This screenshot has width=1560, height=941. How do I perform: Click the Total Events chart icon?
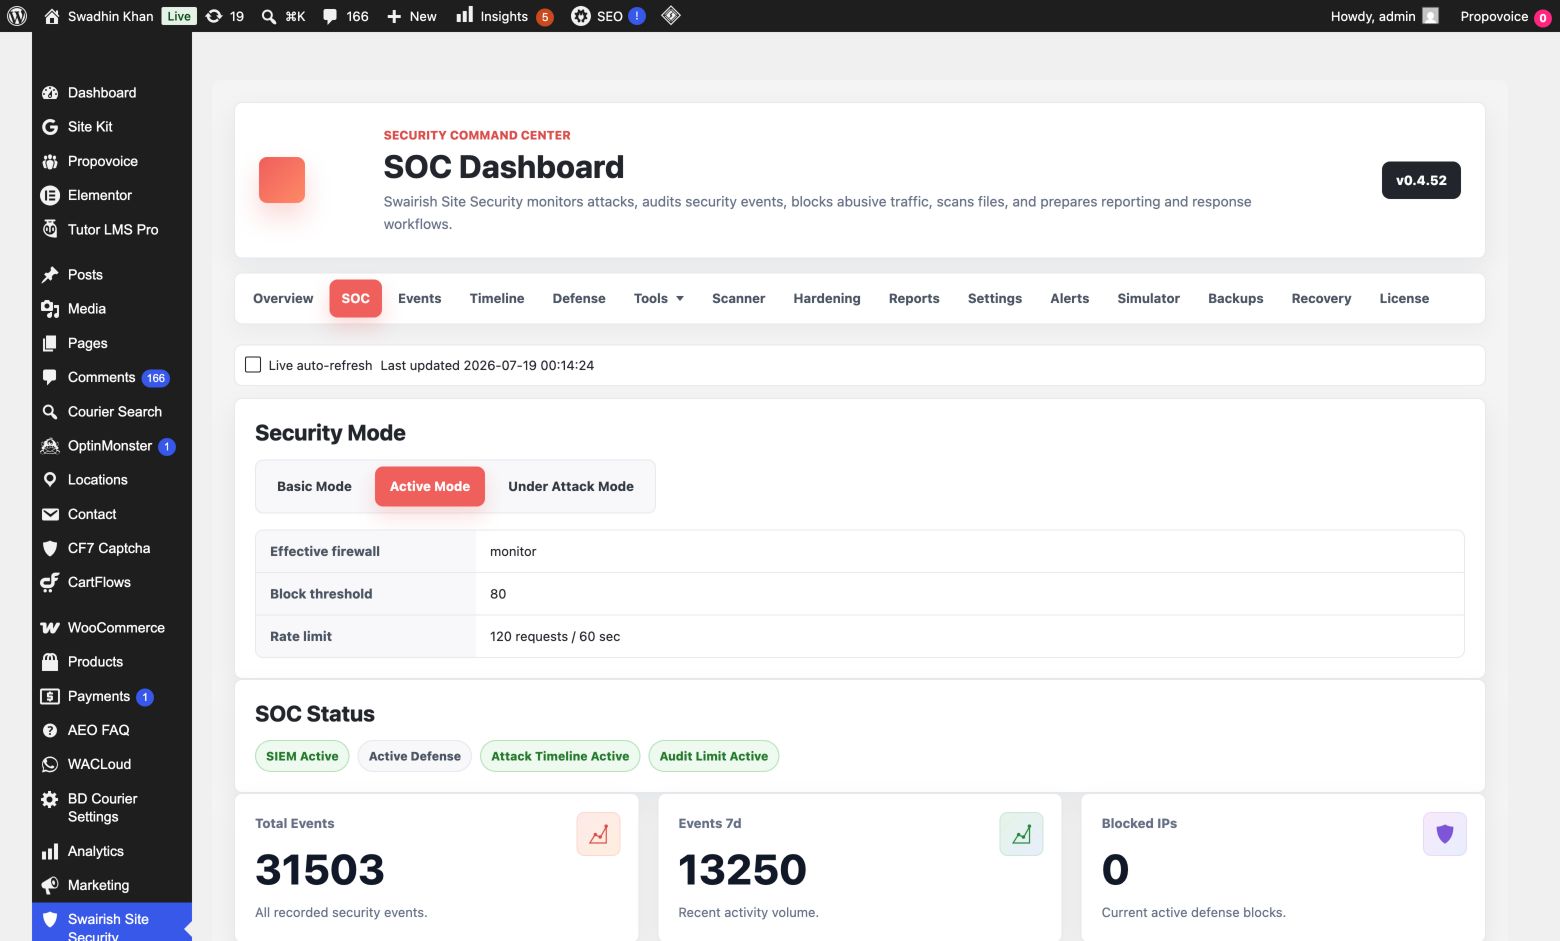click(598, 834)
